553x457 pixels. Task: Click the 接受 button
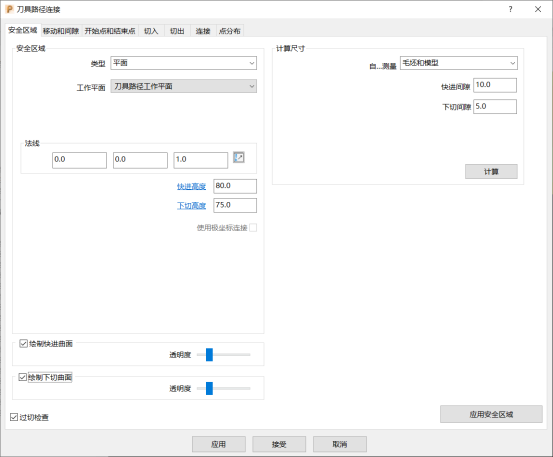point(279,444)
